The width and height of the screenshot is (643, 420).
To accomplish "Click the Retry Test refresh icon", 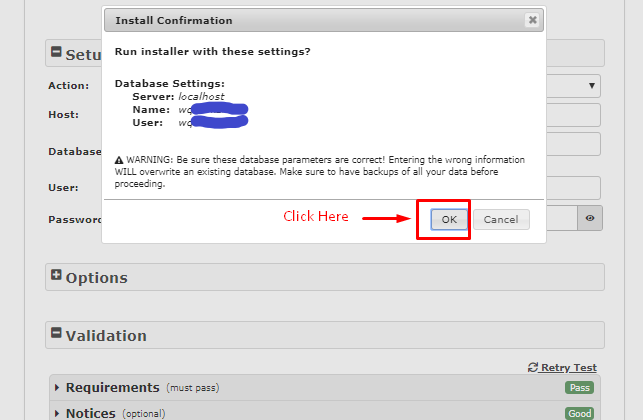I will tap(533, 368).
